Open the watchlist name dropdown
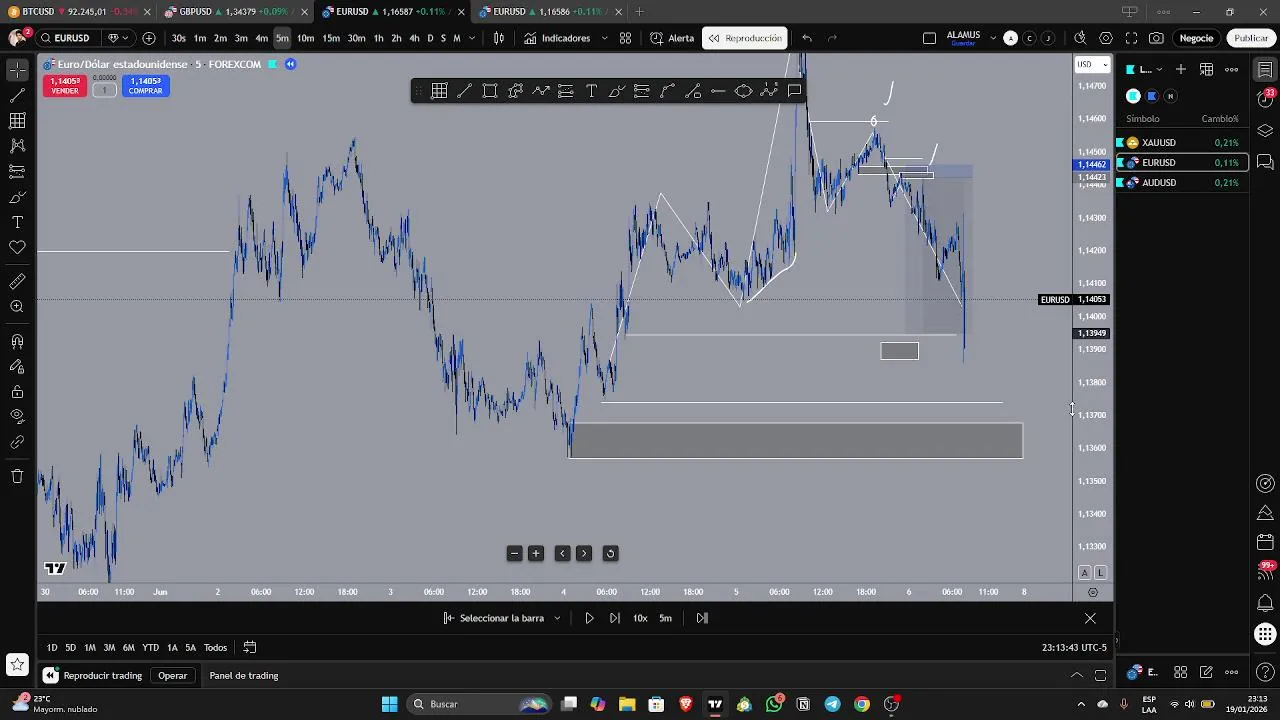The image size is (1280, 720). click(1146, 69)
